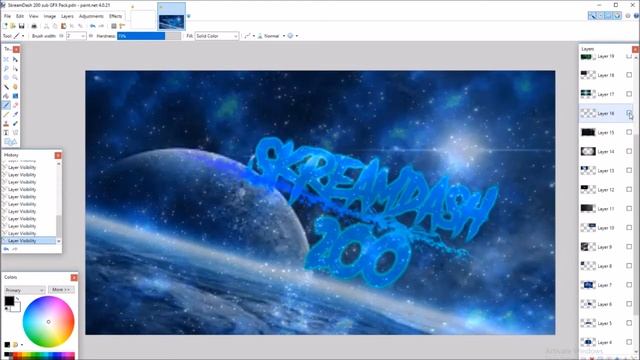
Task: Select the Eraser tool
Action: click(x=16, y=105)
